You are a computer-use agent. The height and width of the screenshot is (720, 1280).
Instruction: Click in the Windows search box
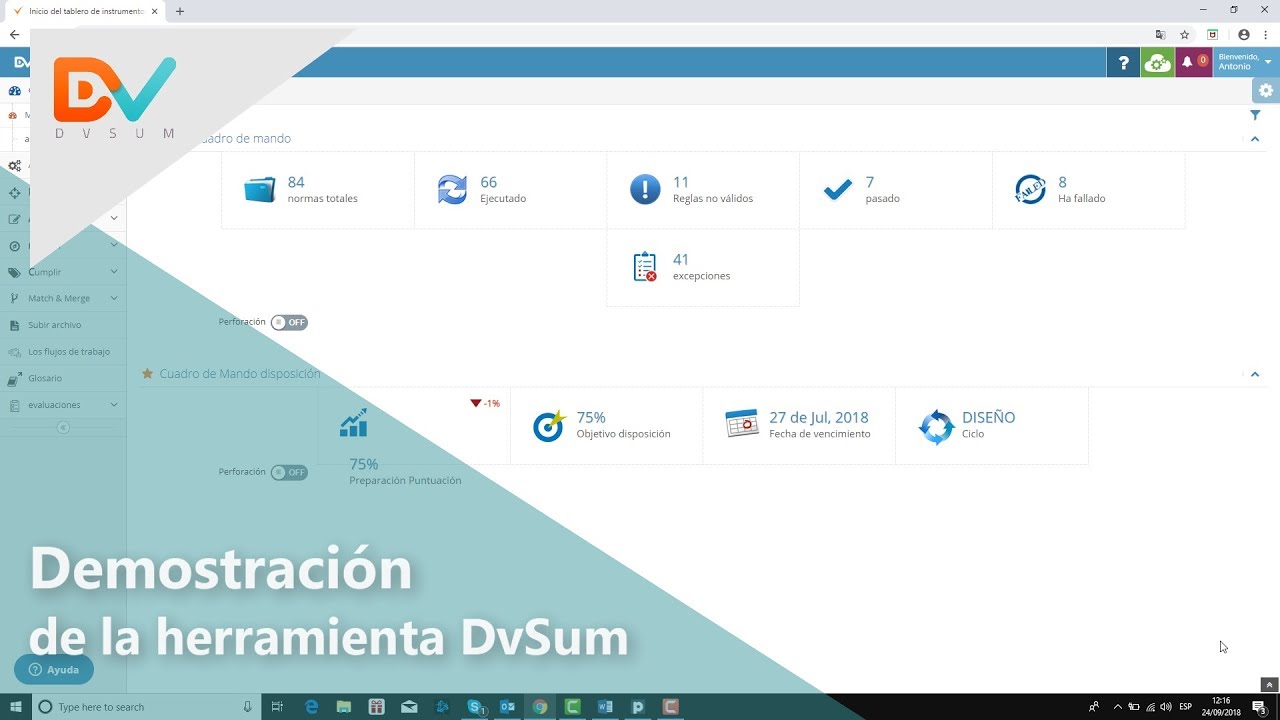[x=146, y=707]
